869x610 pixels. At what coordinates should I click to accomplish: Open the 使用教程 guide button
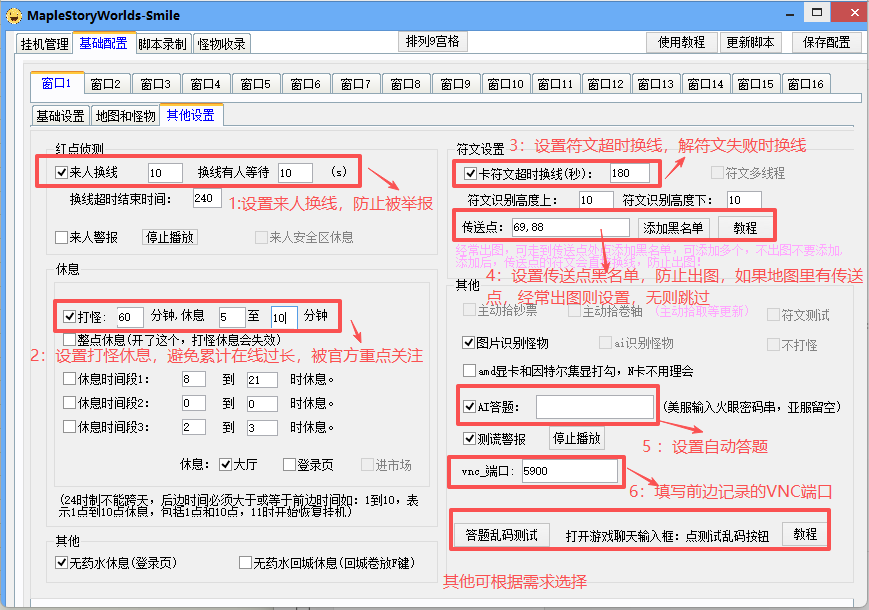[682, 42]
